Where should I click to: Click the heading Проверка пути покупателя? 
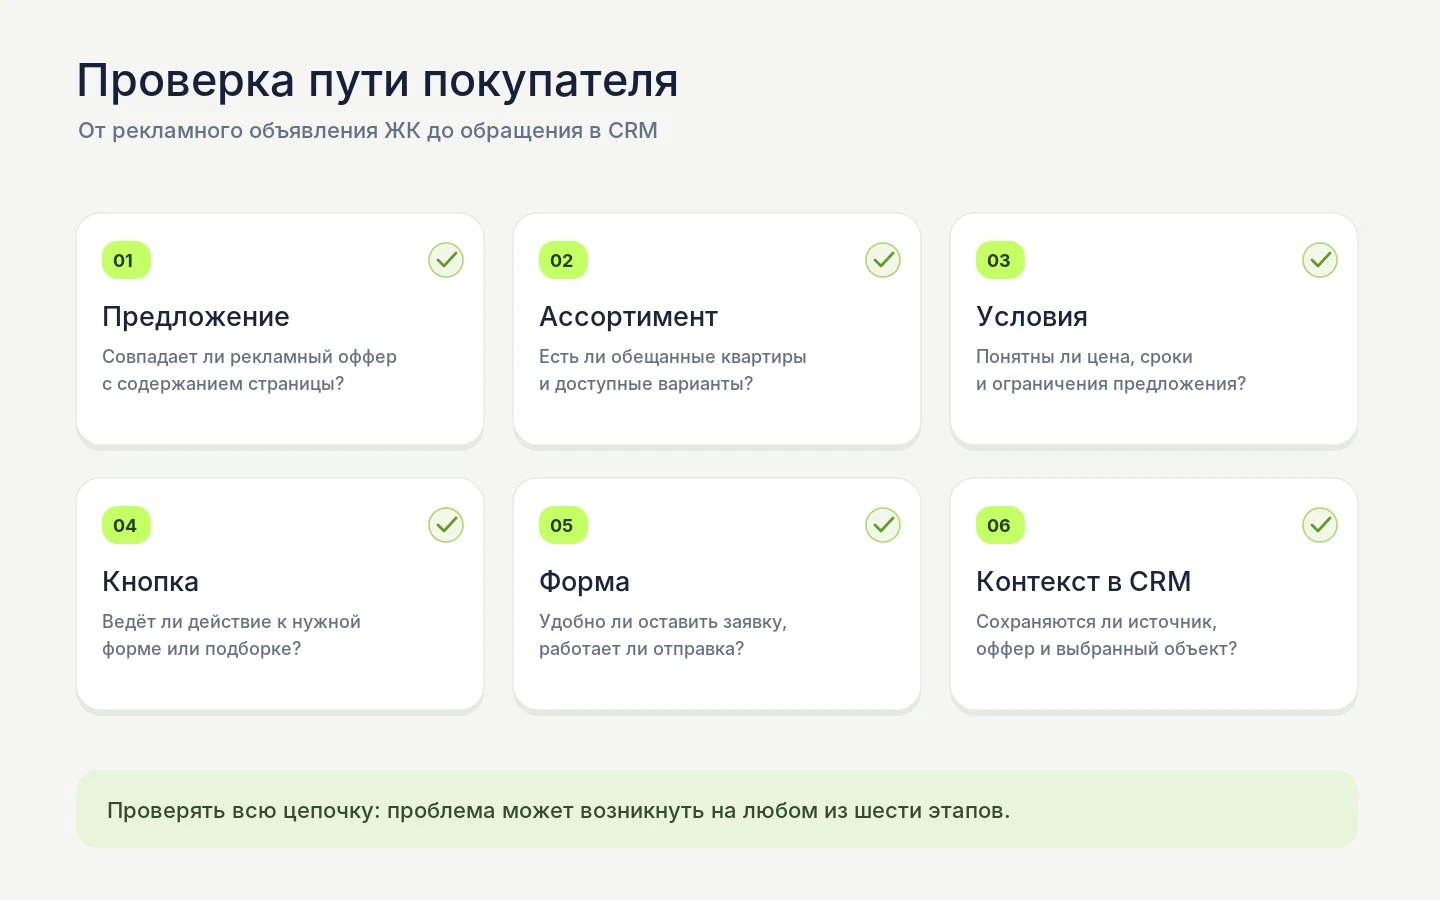point(378,81)
